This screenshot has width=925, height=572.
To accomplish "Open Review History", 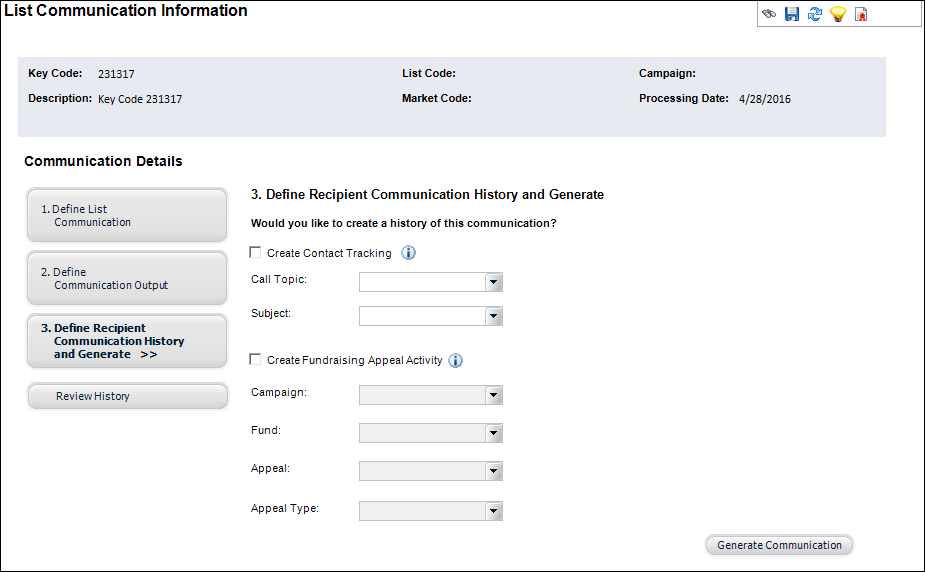I will (127, 396).
